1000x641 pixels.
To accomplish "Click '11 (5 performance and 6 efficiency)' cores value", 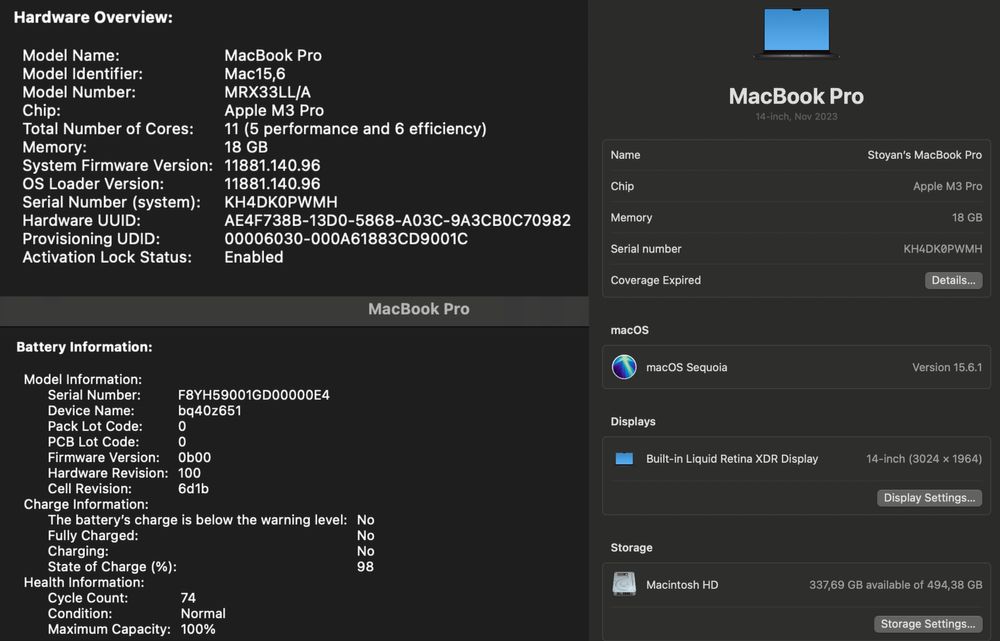I will click(355, 129).
